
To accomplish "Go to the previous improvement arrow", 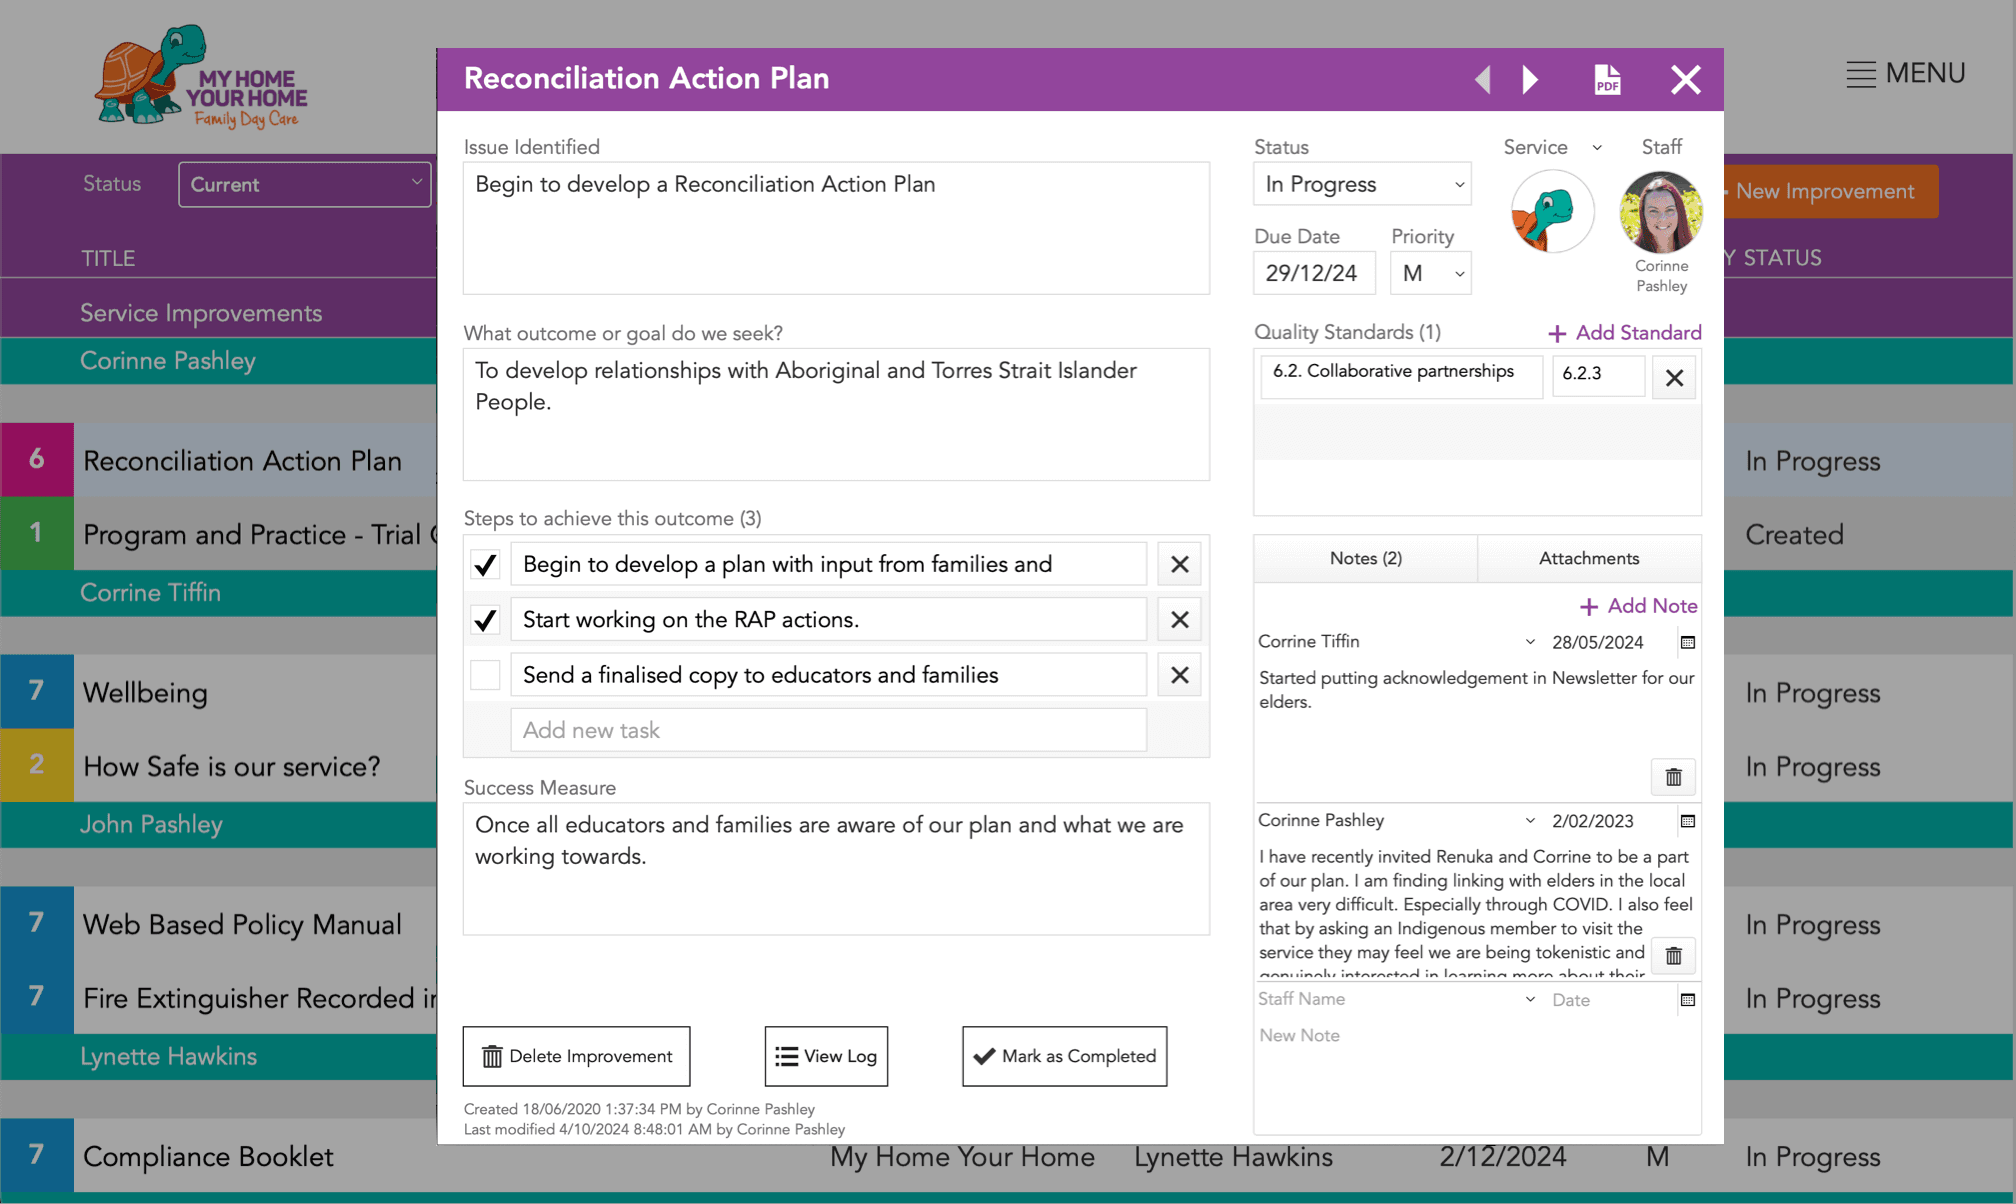I will tap(1483, 79).
